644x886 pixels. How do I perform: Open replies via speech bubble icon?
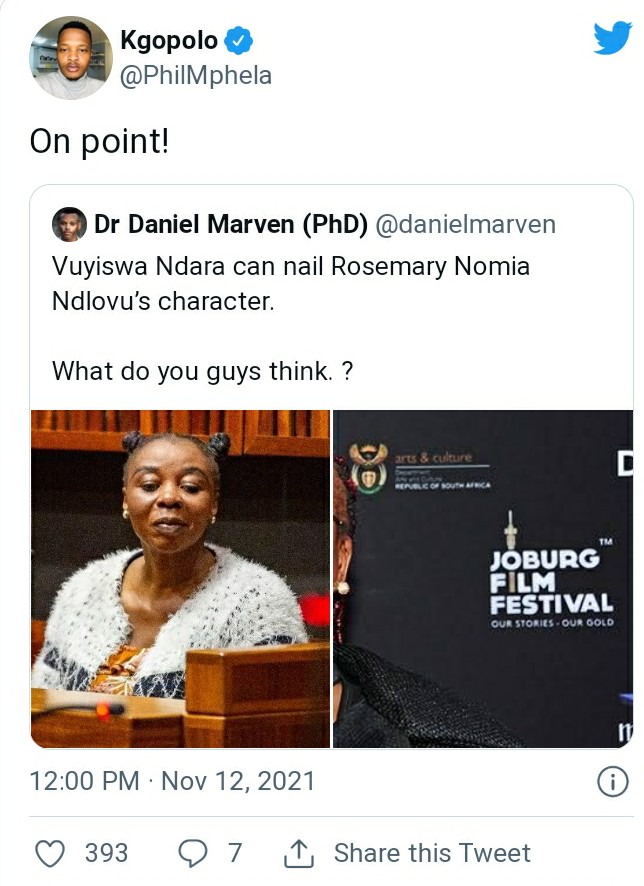tap(193, 853)
